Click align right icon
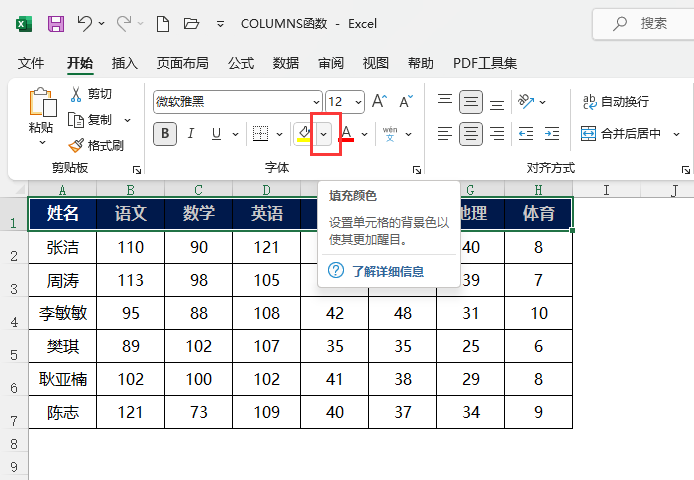 click(497, 133)
